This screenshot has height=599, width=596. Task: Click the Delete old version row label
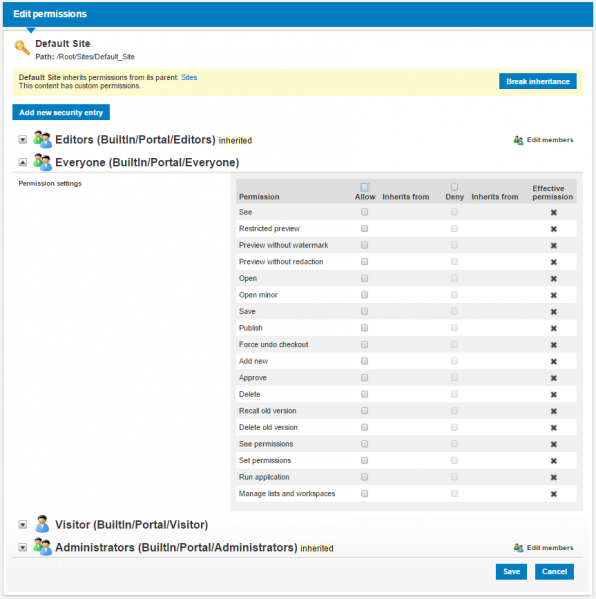point(268,427)
